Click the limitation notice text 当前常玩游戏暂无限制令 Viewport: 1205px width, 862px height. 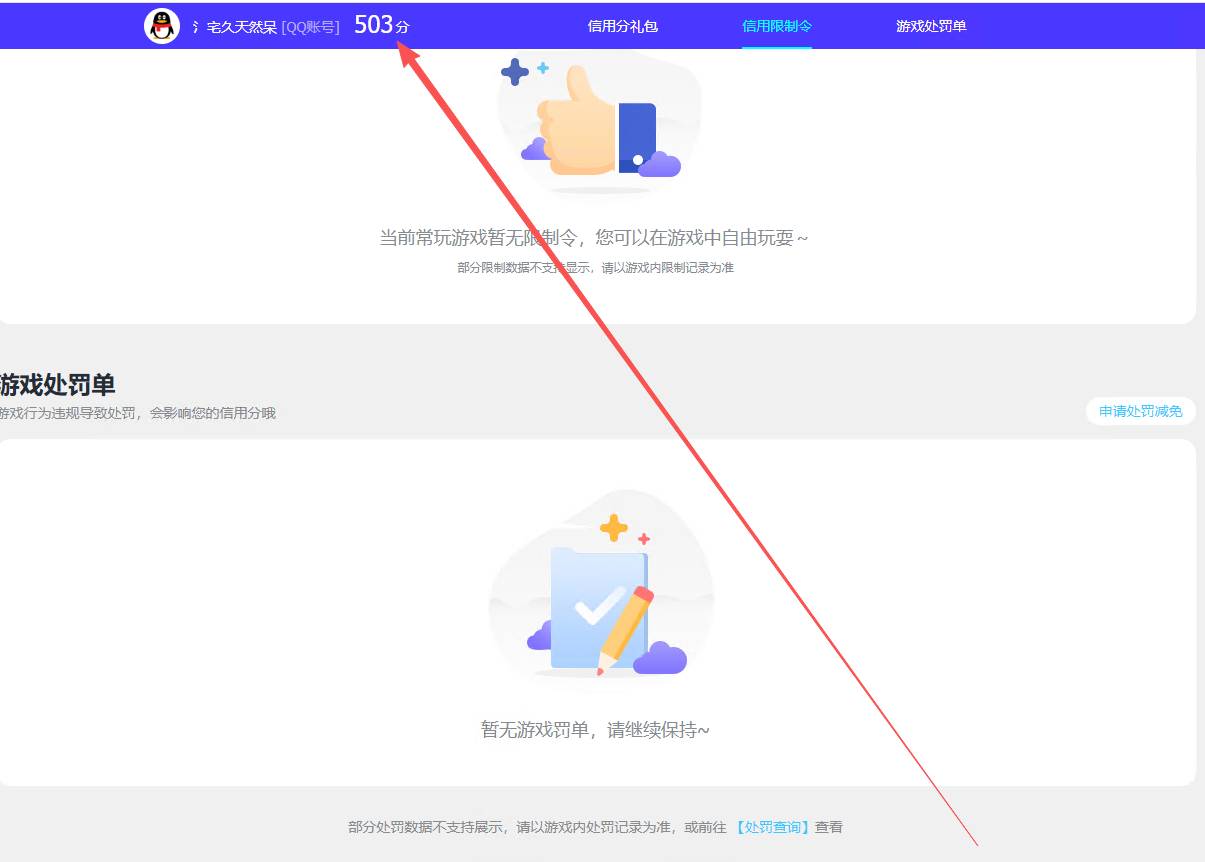pyautogui.click(x=596, y=238)
